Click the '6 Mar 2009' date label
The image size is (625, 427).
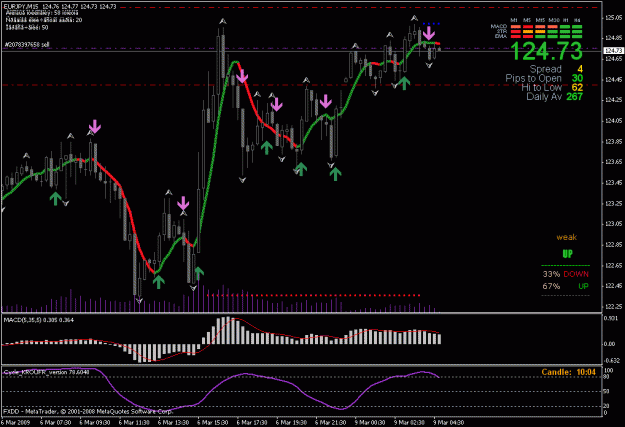16,422
